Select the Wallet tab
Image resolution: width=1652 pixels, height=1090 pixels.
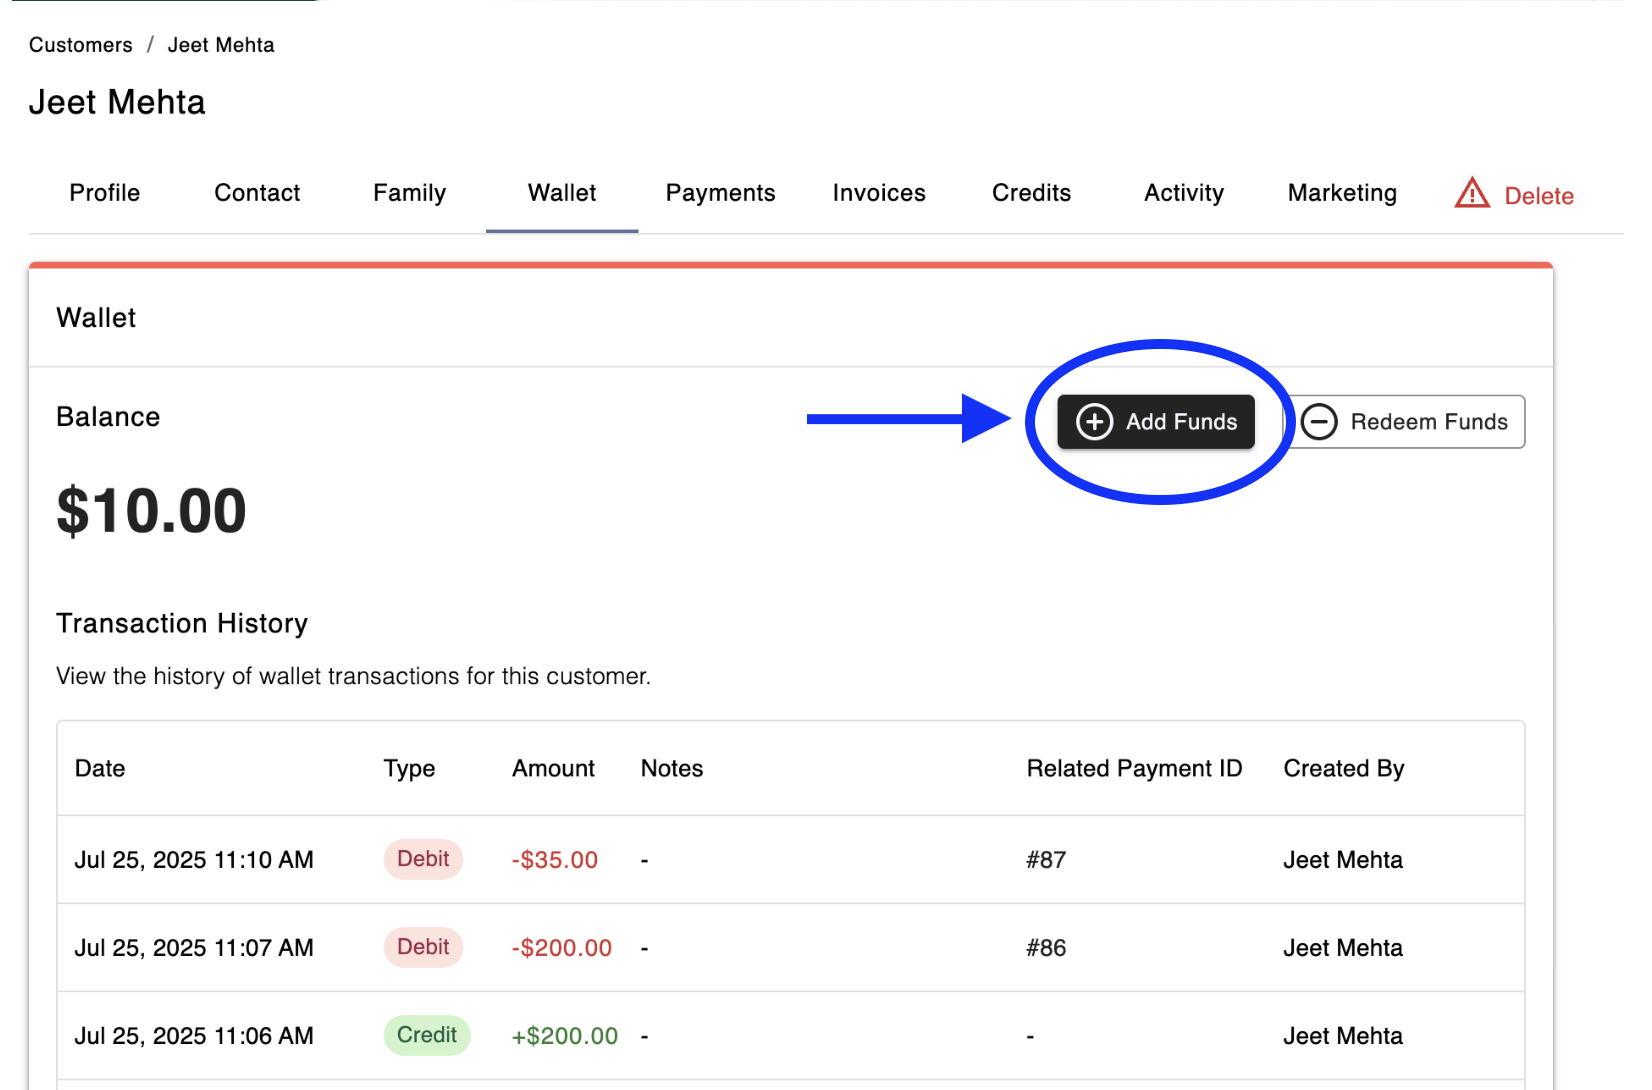click(562, 193)
